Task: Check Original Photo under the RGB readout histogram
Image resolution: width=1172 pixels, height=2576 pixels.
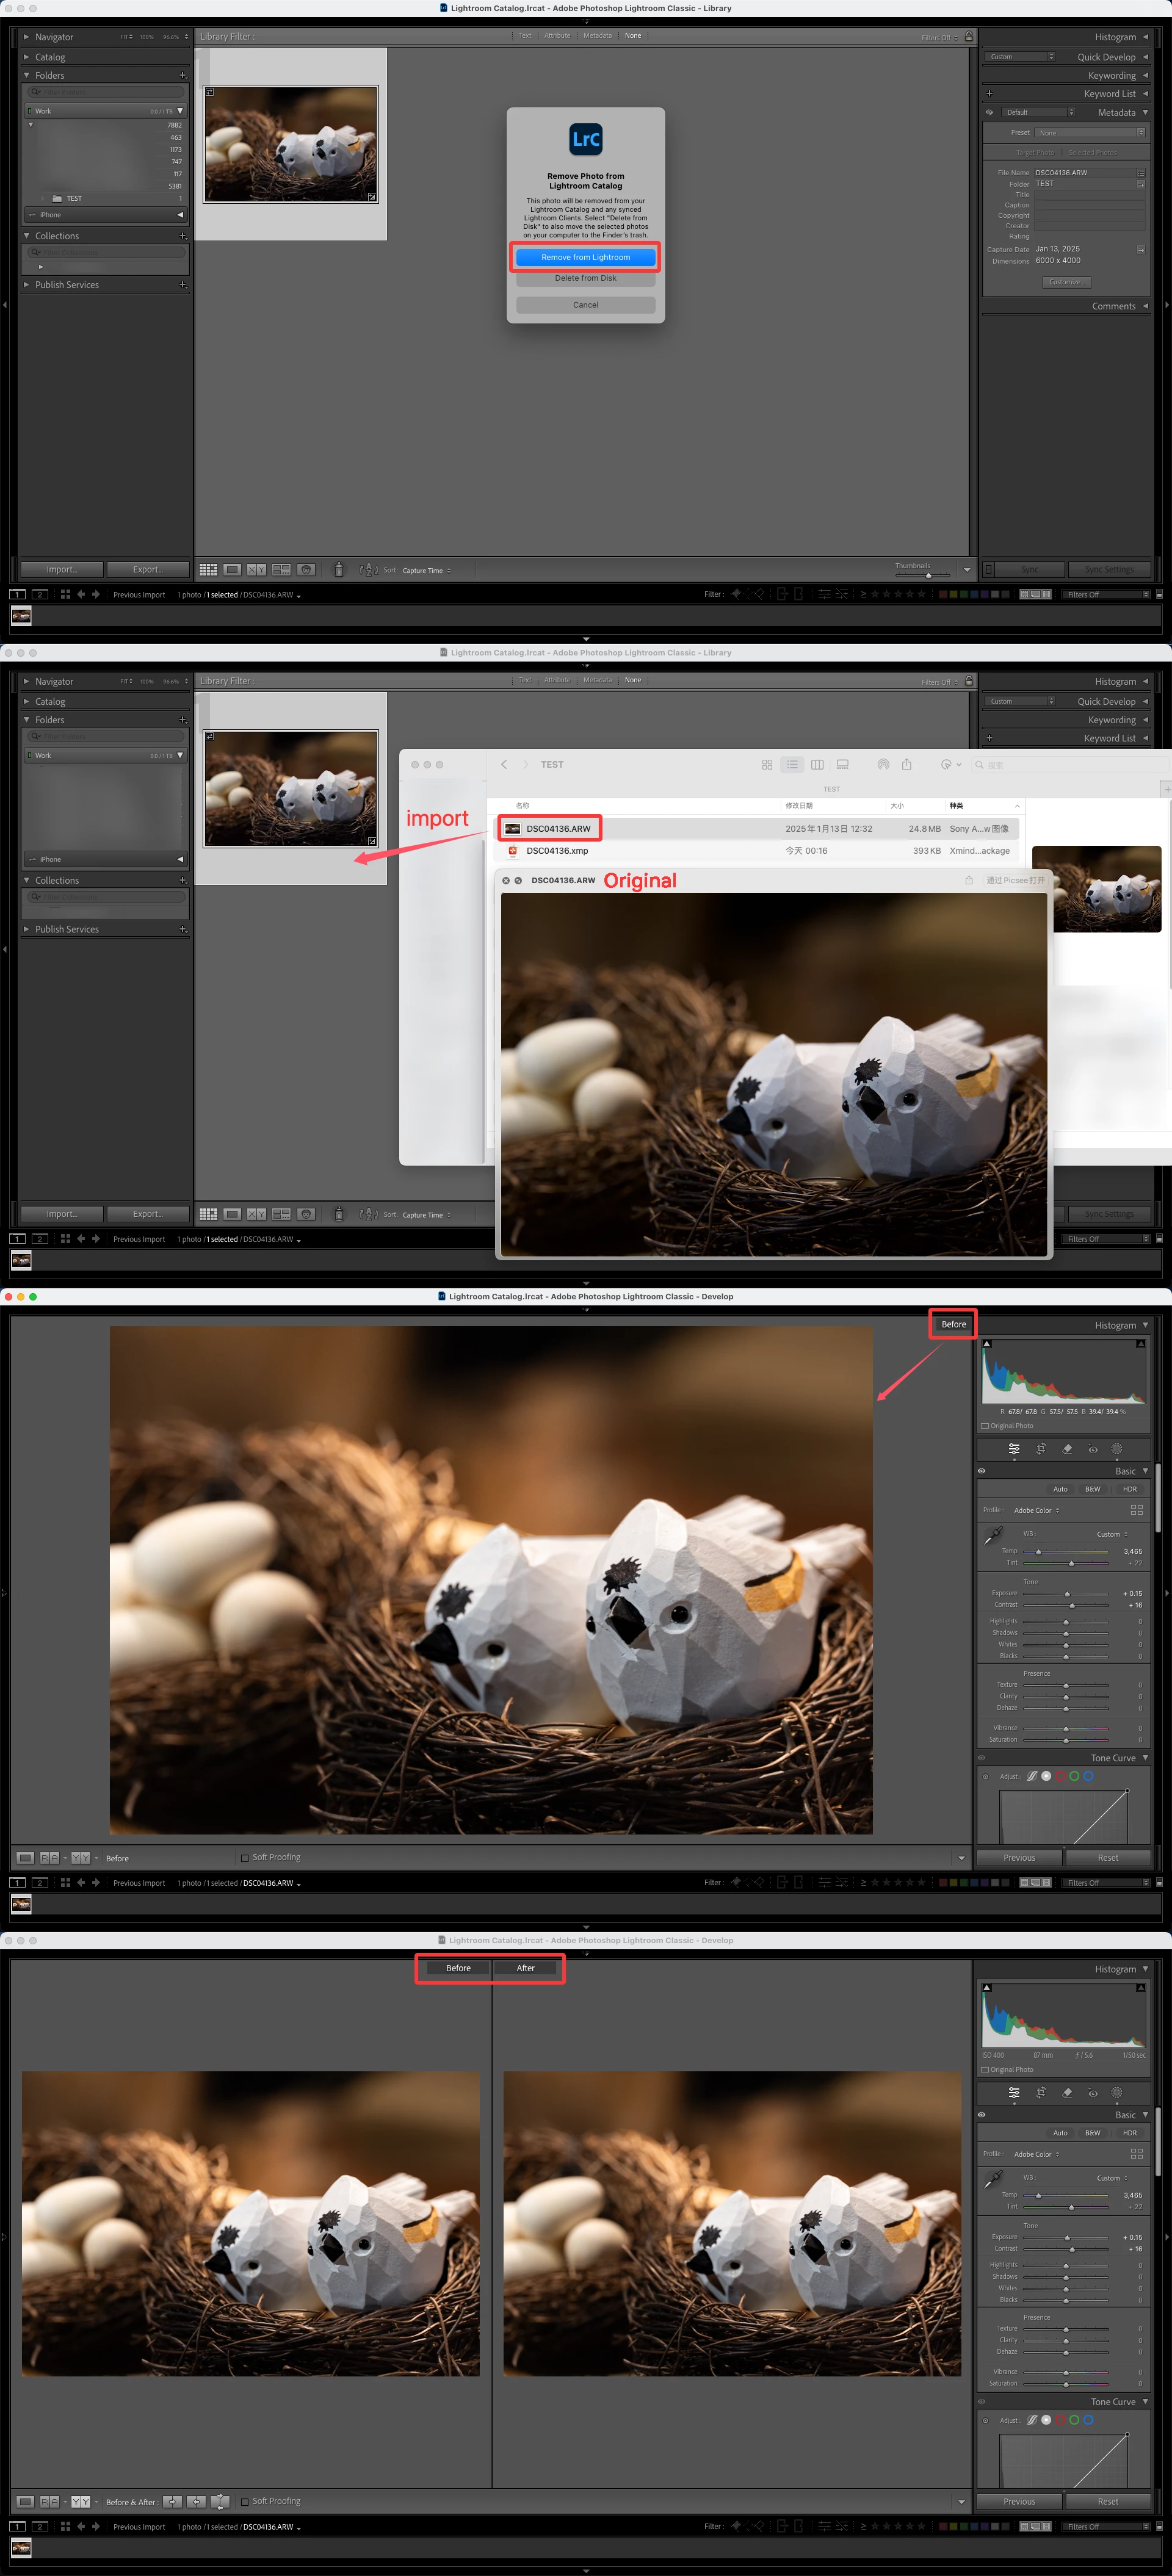Action: click(985, 1425)
